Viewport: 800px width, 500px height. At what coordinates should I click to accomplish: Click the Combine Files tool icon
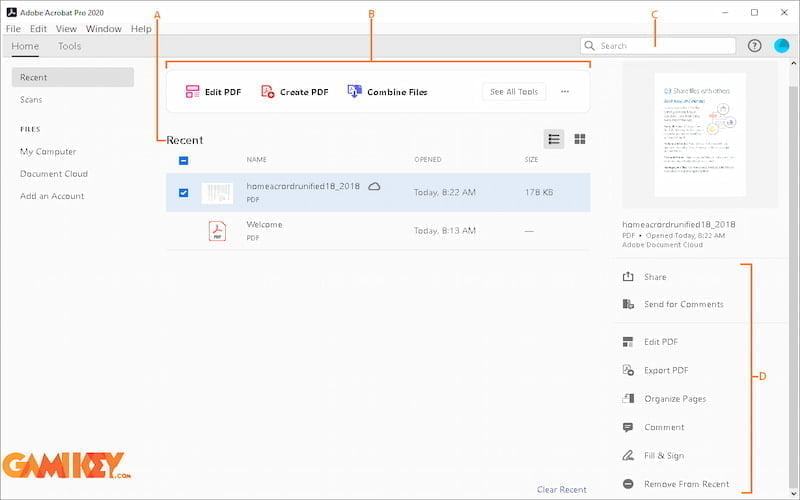click(355, 92)
